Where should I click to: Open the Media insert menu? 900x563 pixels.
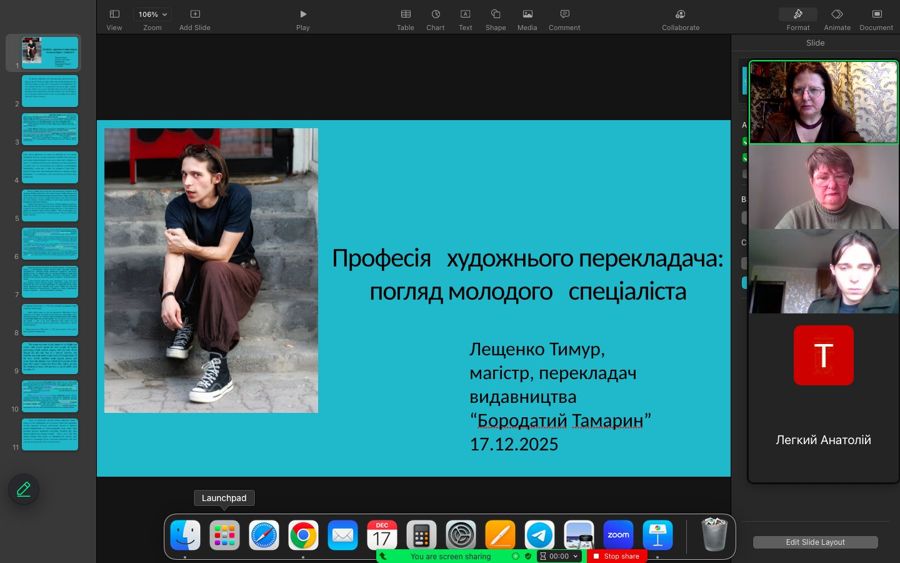527,14
